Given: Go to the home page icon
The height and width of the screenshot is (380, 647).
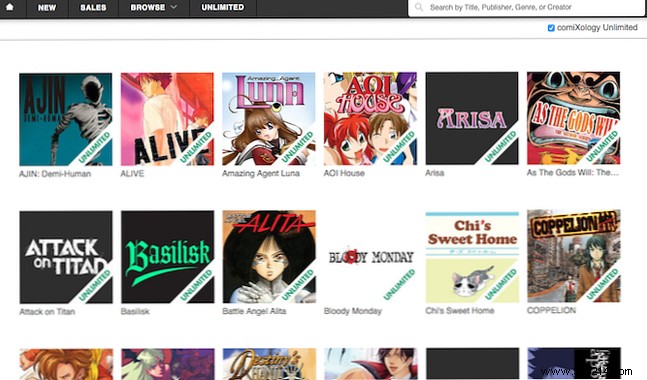Looking at the screenshot, I should tap(10, 7).
